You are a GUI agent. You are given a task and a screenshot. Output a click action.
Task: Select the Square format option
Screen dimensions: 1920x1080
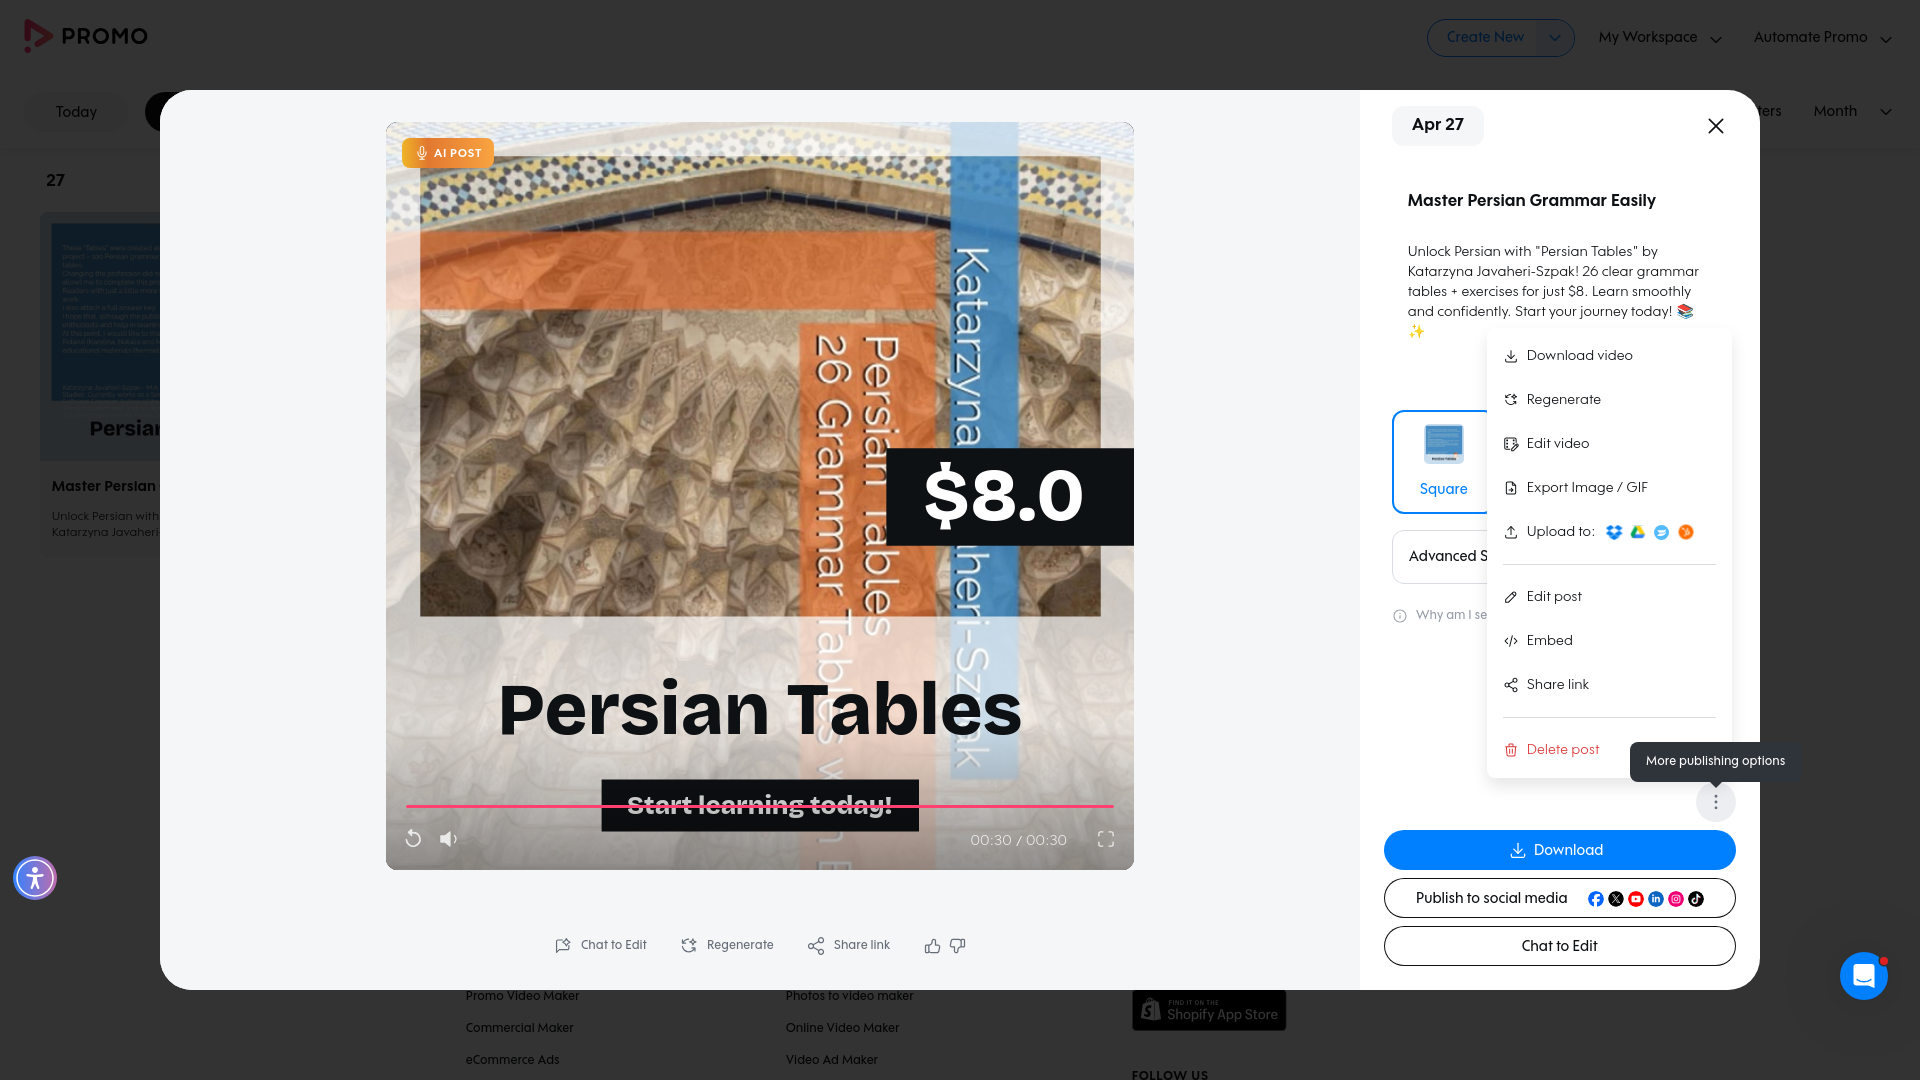(1443, 462)
